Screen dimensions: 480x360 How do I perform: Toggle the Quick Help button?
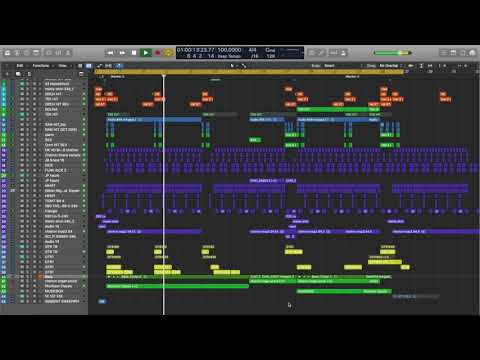click(26, 53)
